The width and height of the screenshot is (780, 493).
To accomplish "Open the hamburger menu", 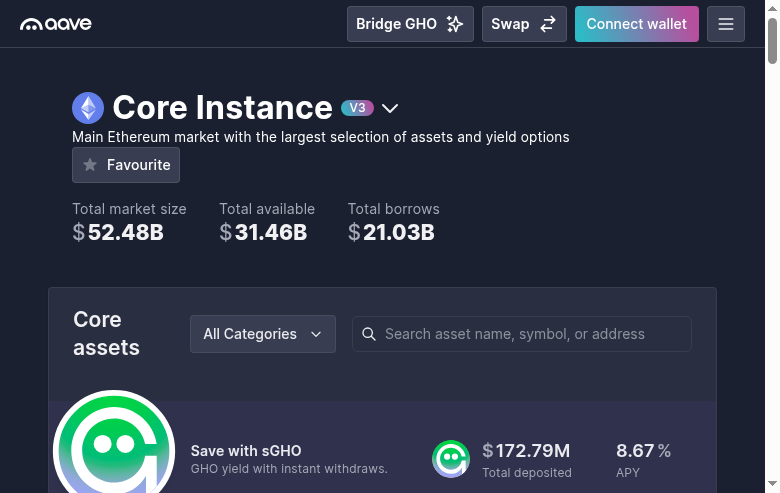I will (x=726, y=24).
